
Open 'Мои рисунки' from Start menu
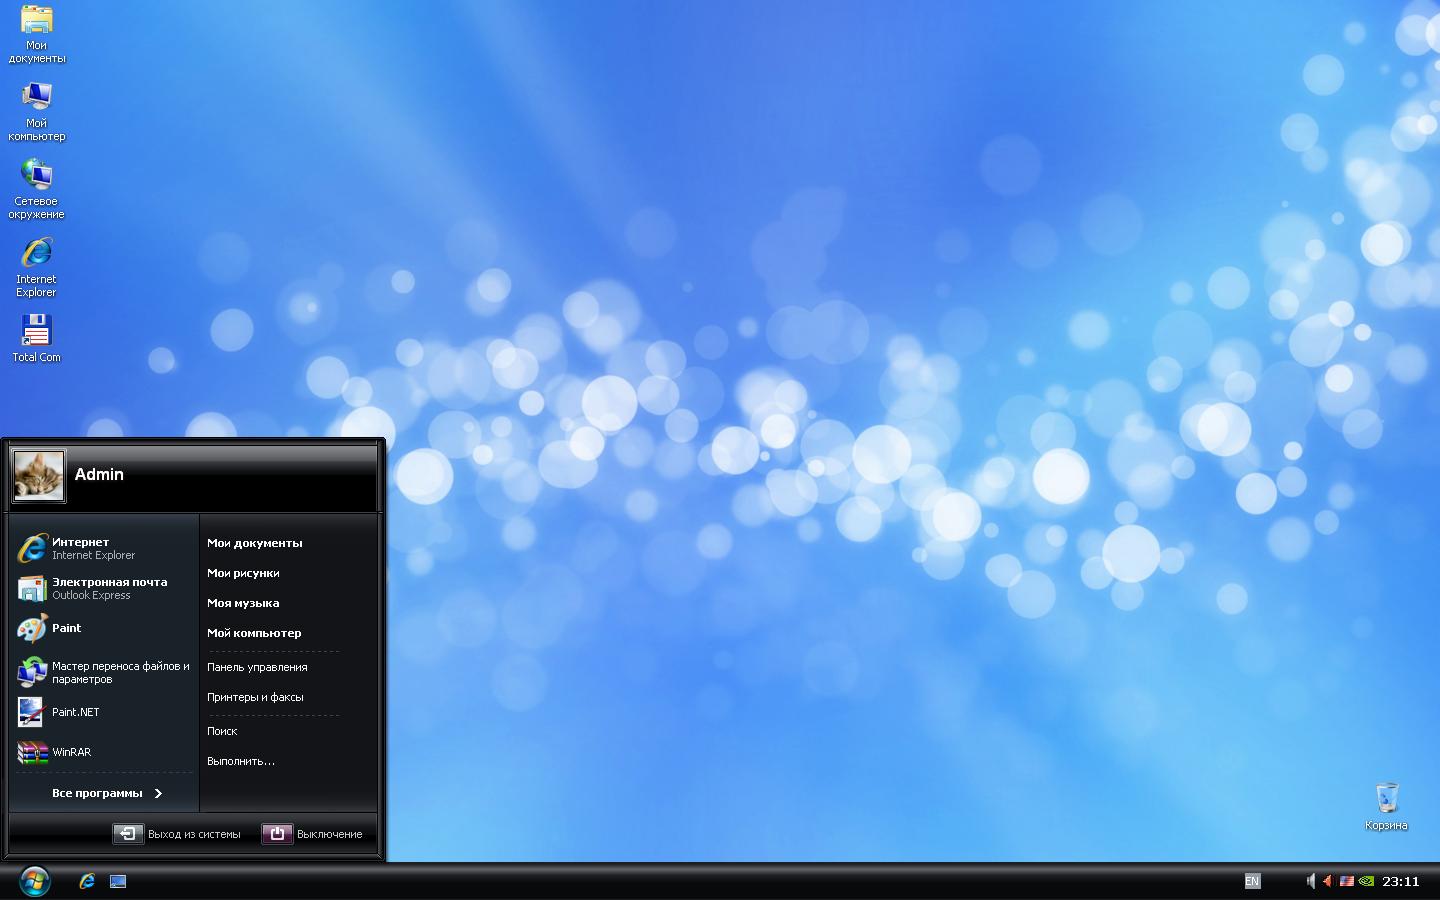point(243,573)
